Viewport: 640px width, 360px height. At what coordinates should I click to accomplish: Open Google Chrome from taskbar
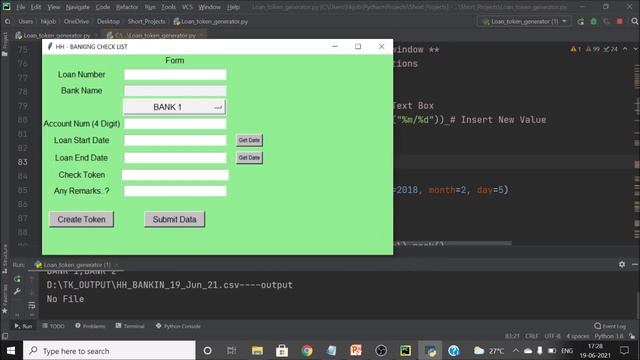(x=307, y=351)
